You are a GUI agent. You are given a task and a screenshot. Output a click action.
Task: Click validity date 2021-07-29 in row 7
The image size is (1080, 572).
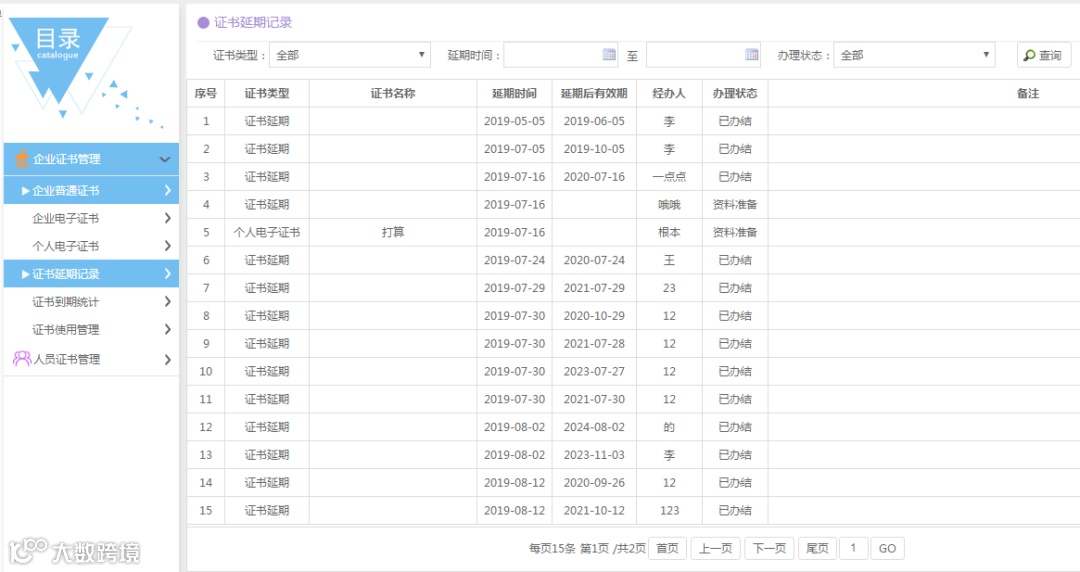(x=594, y=288)
